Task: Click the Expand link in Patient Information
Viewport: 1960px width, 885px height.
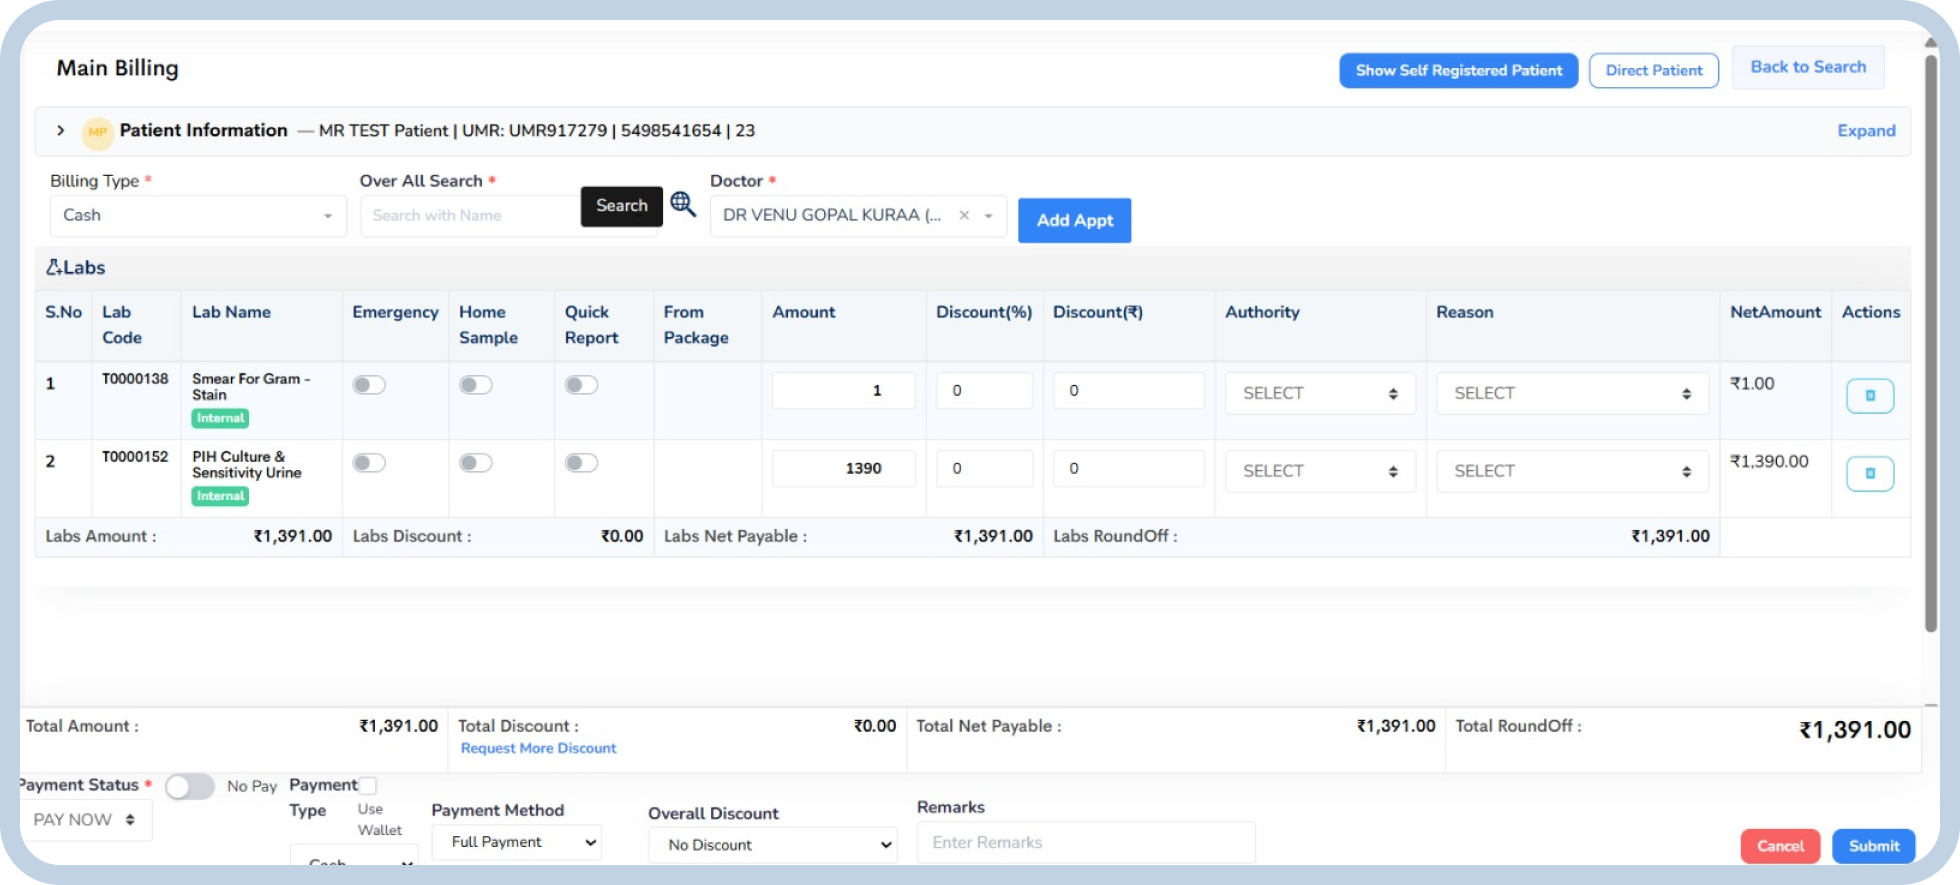Action: [x=1866, y=131]
